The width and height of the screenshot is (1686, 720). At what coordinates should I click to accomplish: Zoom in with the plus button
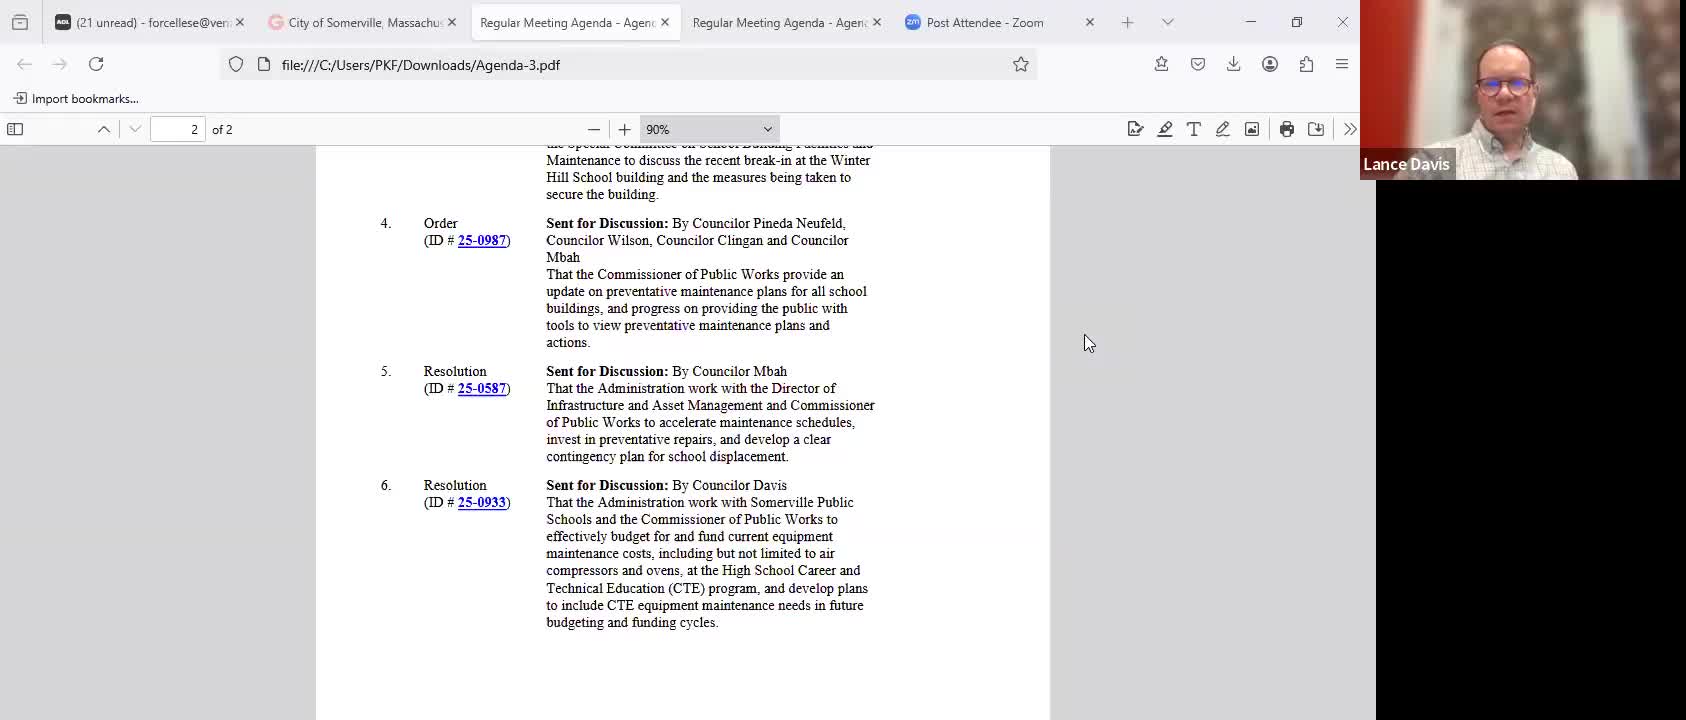click(x=624, y=129)
